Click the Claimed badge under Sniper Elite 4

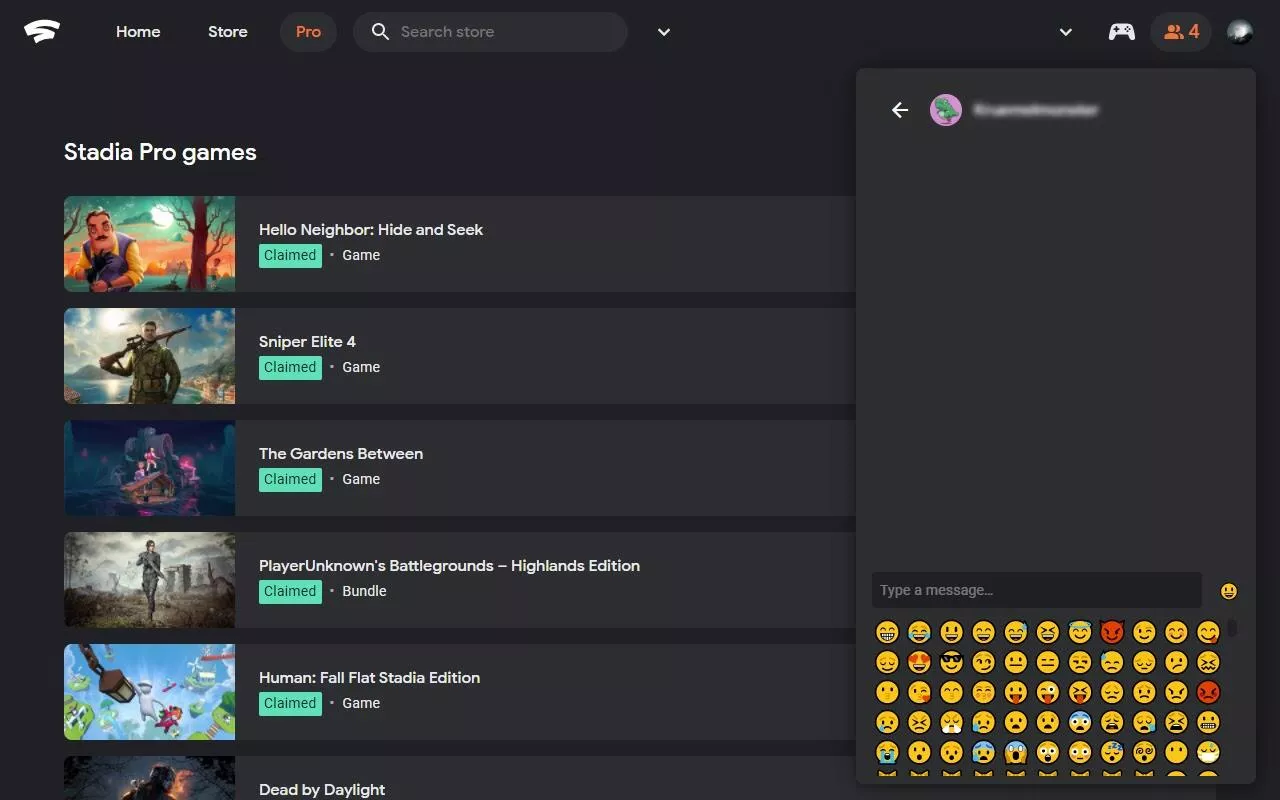[290, 367]
